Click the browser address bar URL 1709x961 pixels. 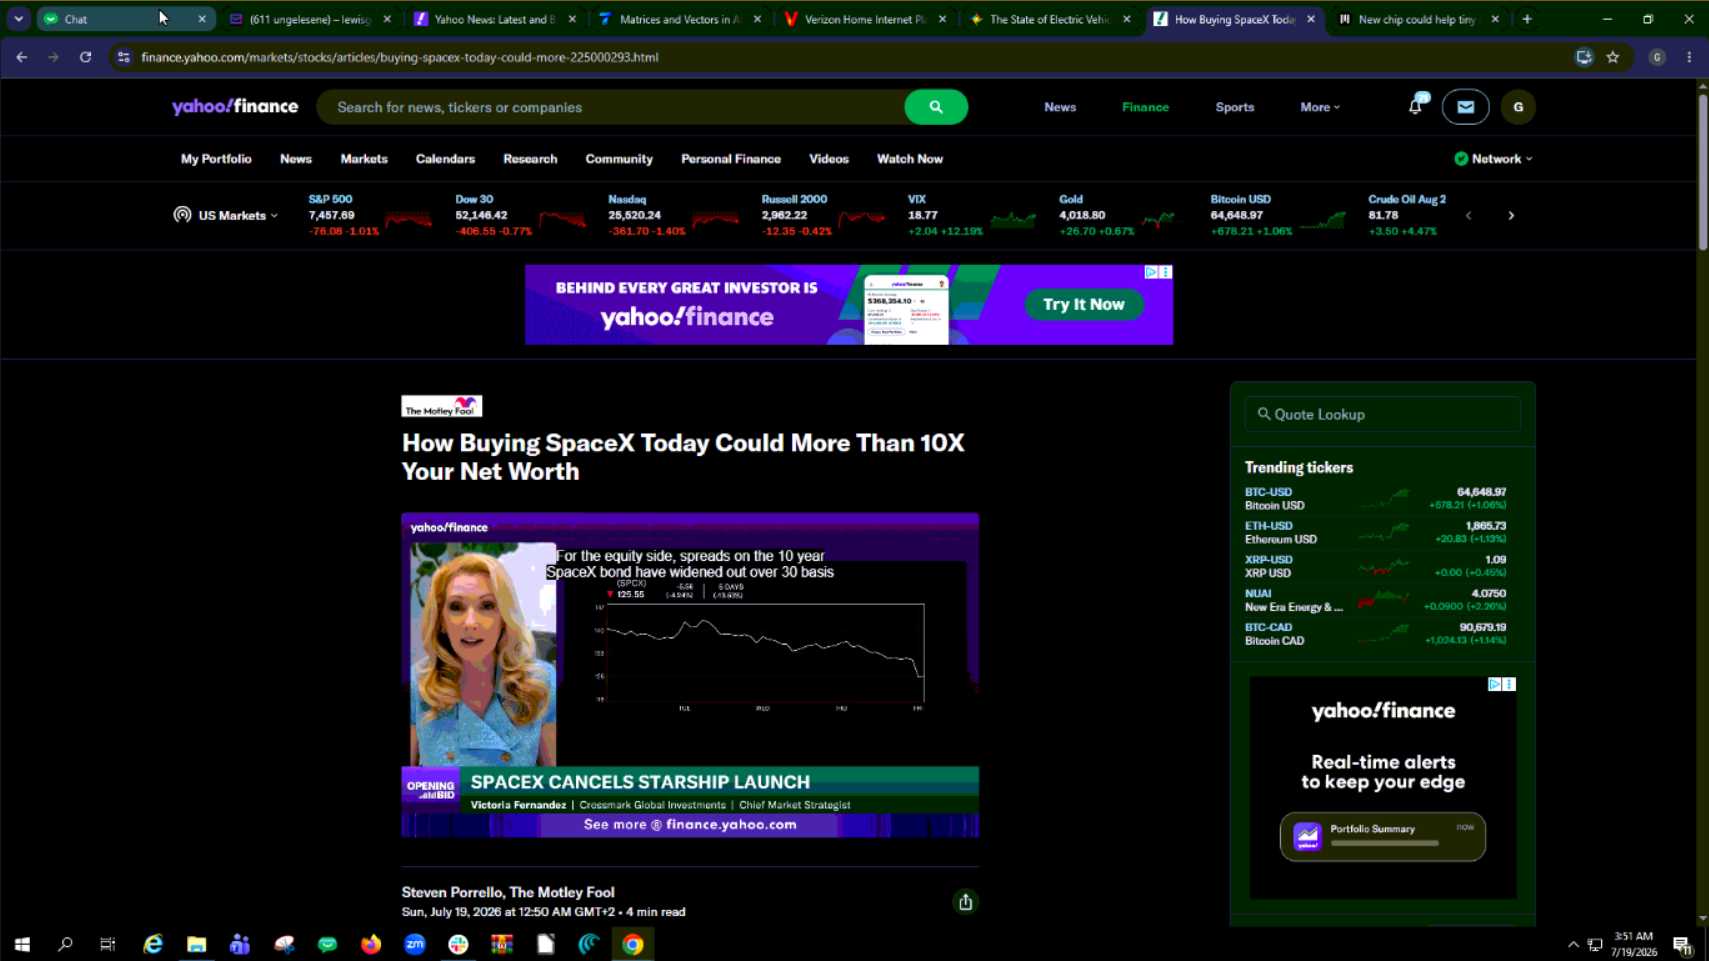400,57
